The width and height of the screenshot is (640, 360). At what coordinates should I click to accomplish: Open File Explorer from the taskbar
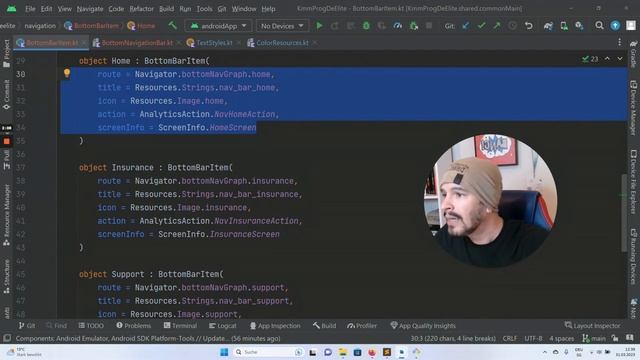click(x=342, y=352)
